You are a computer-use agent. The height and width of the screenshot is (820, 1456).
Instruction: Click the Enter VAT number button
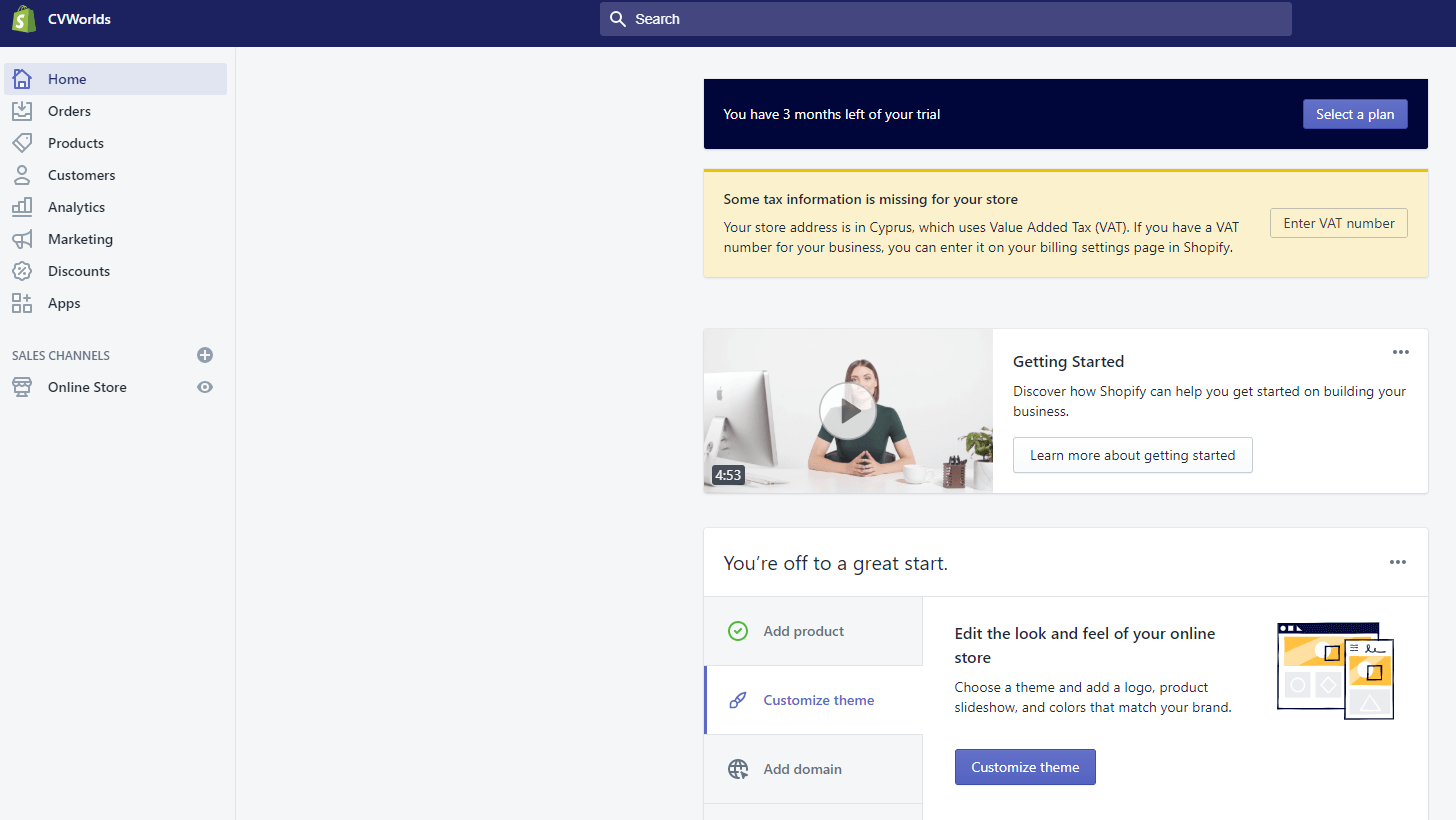point(1339,223)
